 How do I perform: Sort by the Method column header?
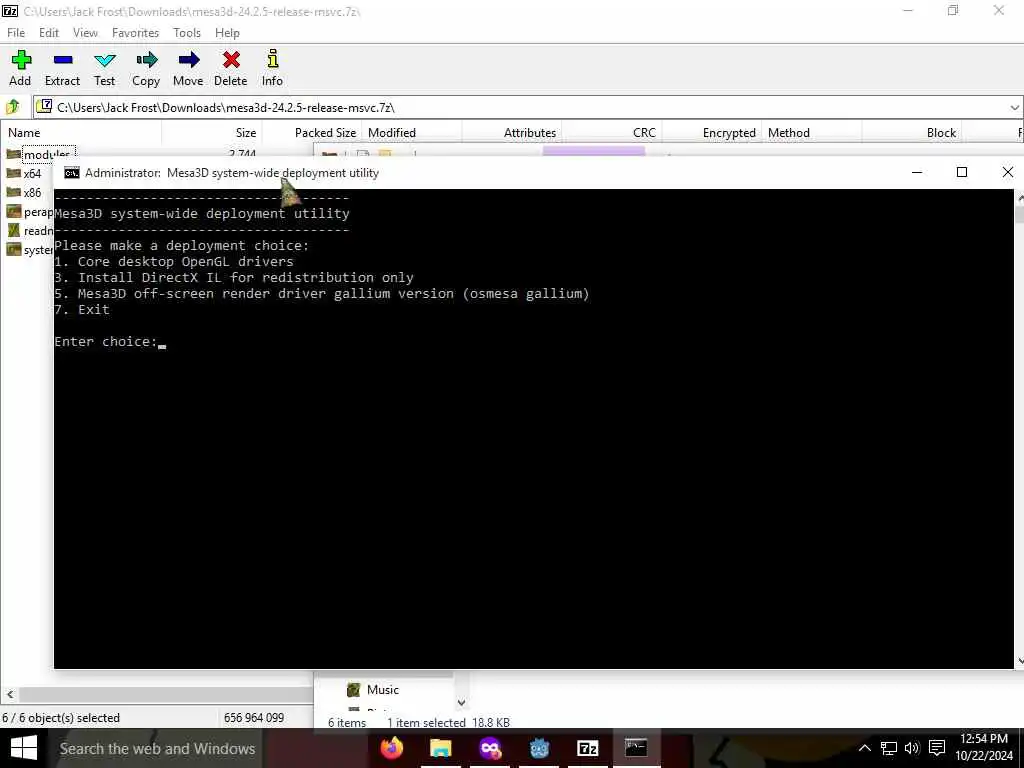point(812,133)
